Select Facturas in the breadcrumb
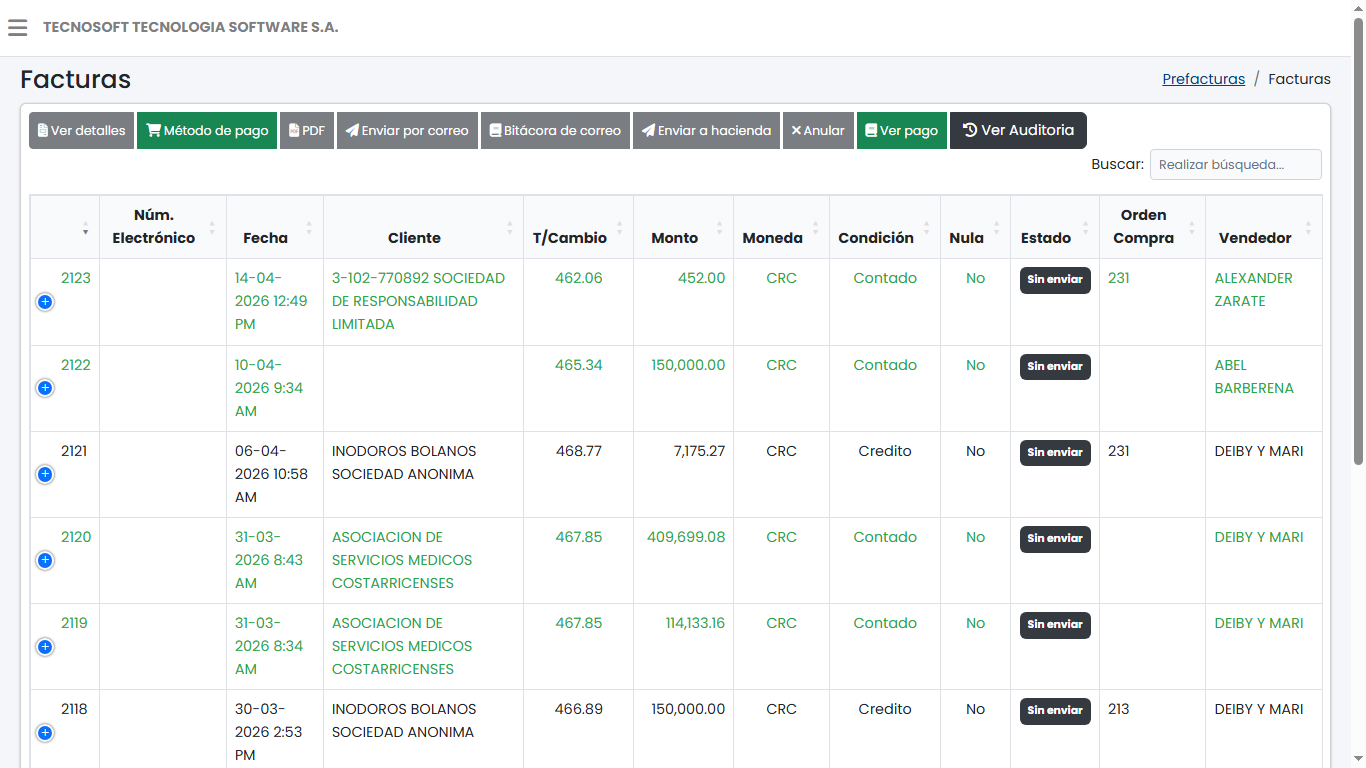Screen dimensions: 1366x768 point(1299,79)
